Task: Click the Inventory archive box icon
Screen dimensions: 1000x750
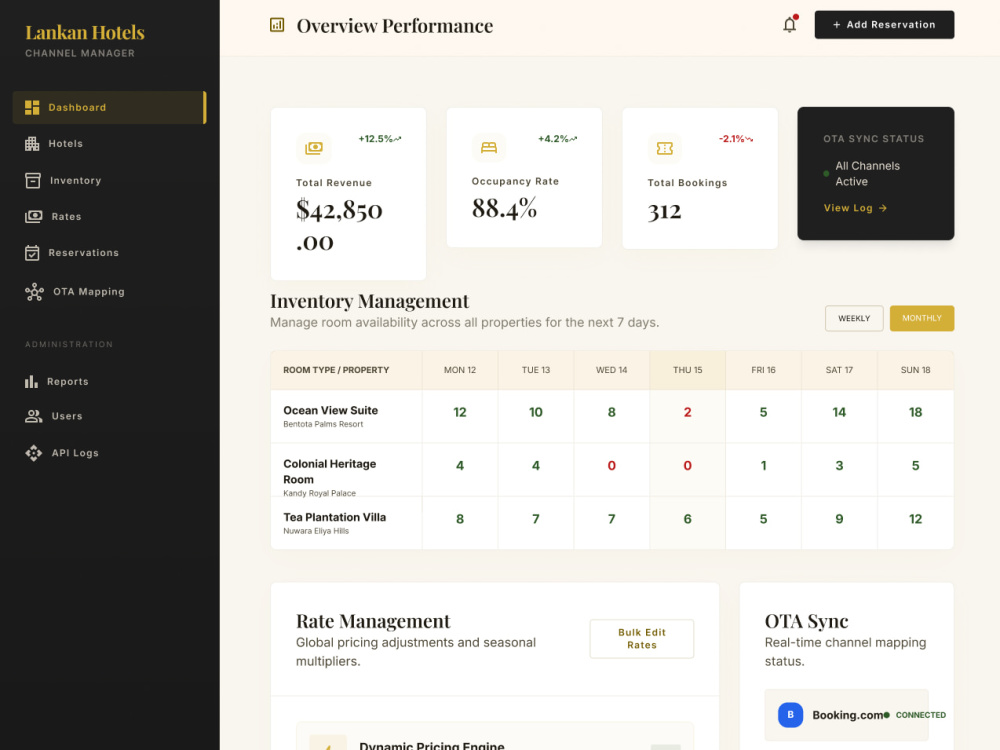Action: click(x=33, y=180)
